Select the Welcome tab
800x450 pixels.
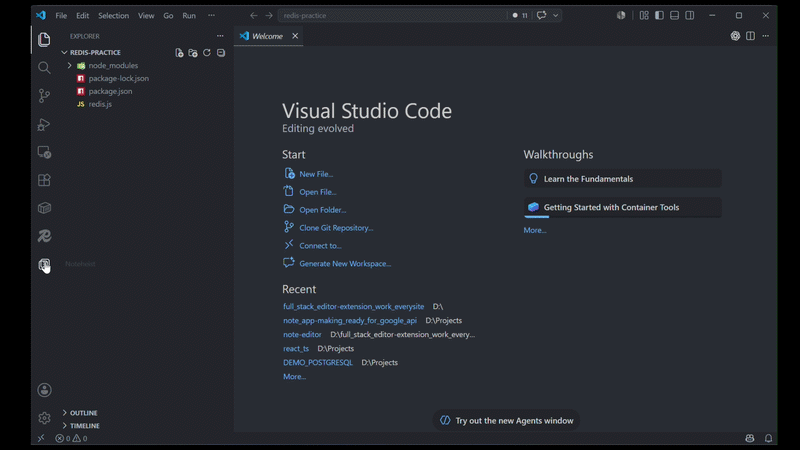coord(267,36)
